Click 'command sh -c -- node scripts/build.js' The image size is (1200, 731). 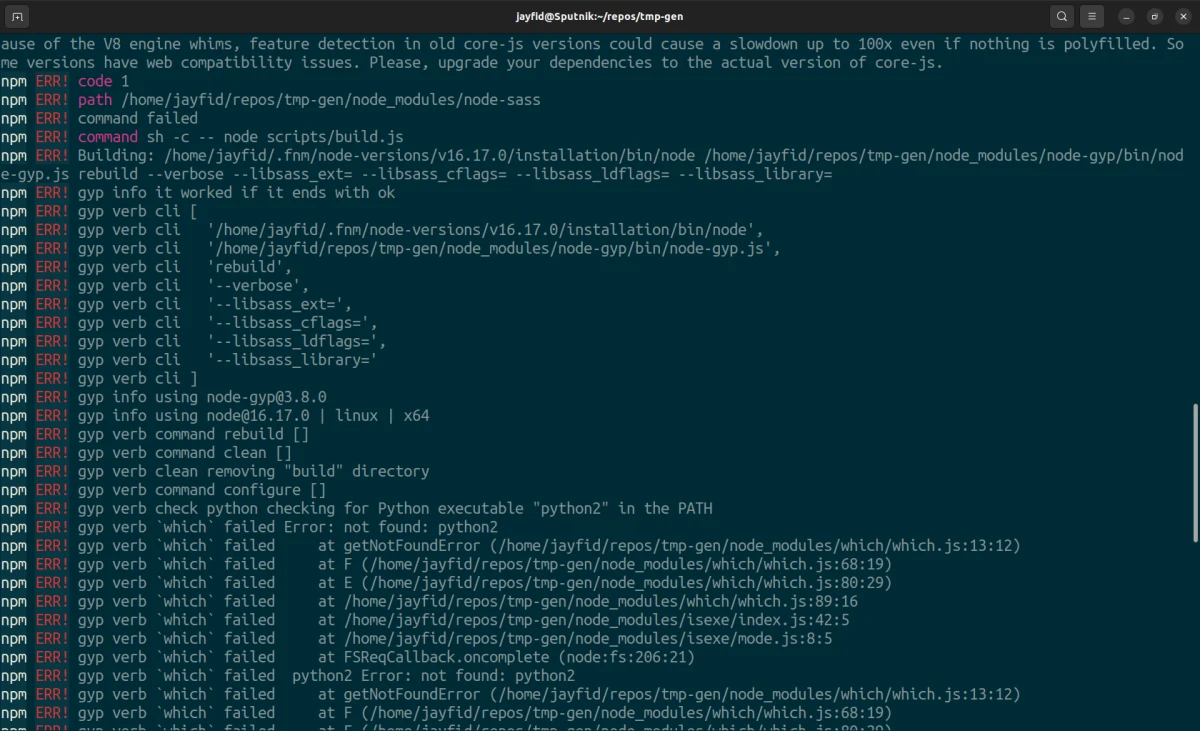240,137
